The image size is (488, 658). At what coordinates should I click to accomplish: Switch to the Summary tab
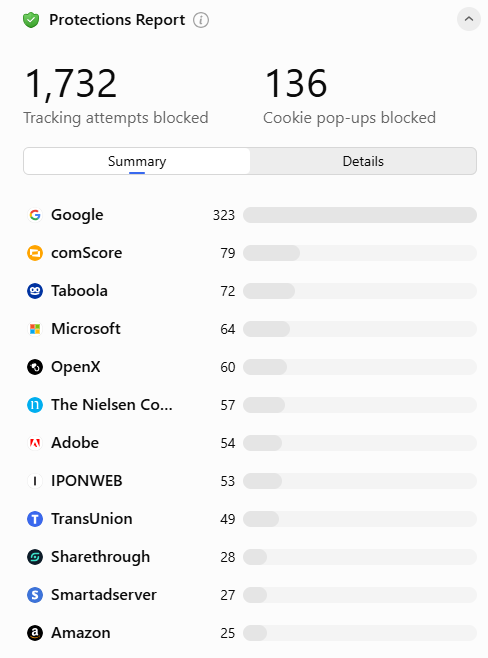pos(137,161)
